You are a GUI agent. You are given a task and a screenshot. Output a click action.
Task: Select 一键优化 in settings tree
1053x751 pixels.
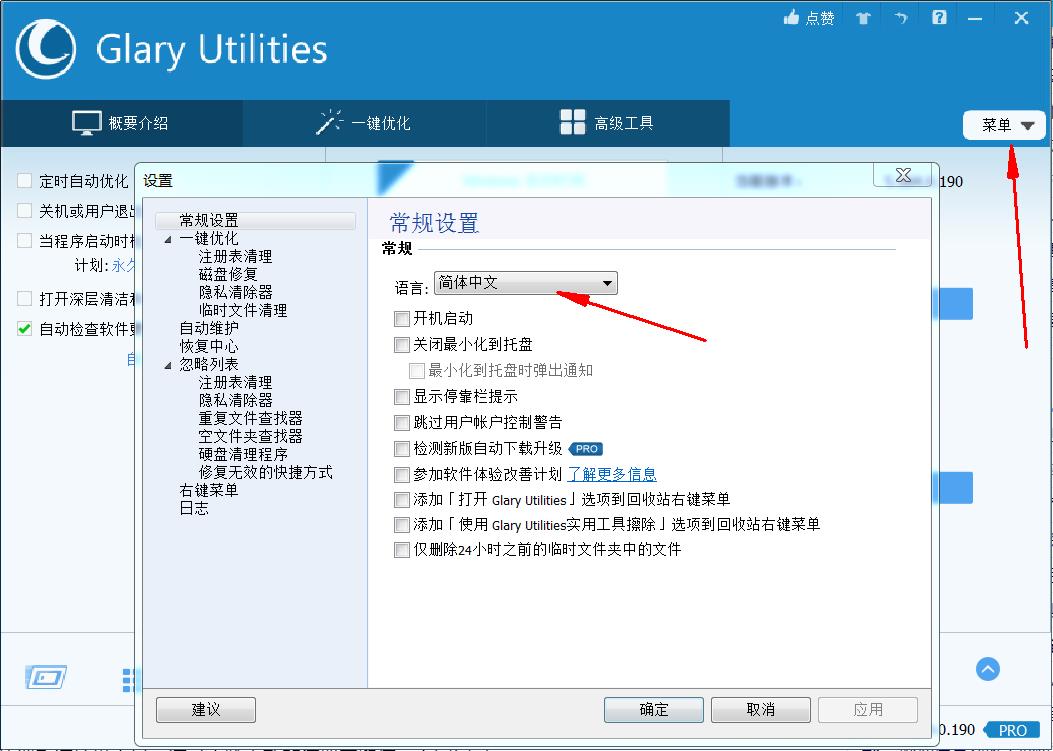(x=209, y=238)
